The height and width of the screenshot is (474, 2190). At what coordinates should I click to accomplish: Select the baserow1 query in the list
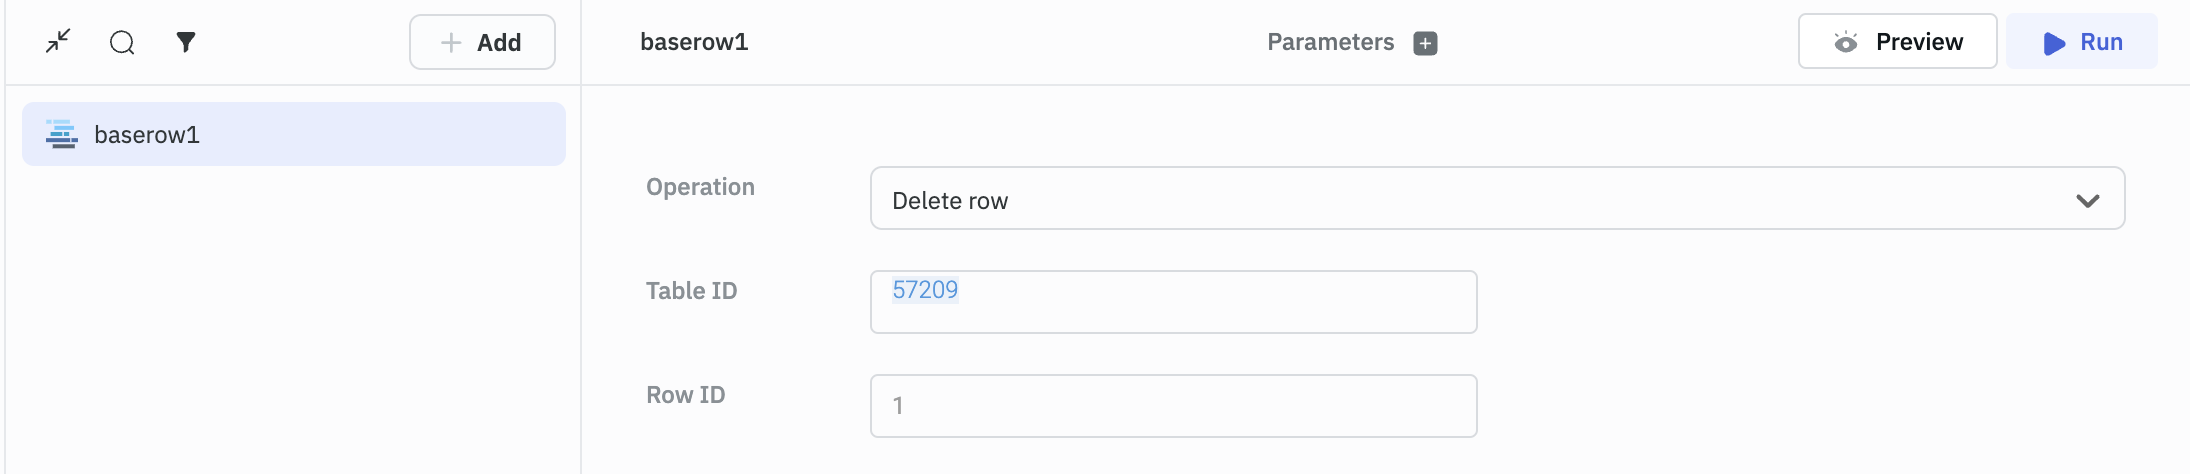[294, 134]
